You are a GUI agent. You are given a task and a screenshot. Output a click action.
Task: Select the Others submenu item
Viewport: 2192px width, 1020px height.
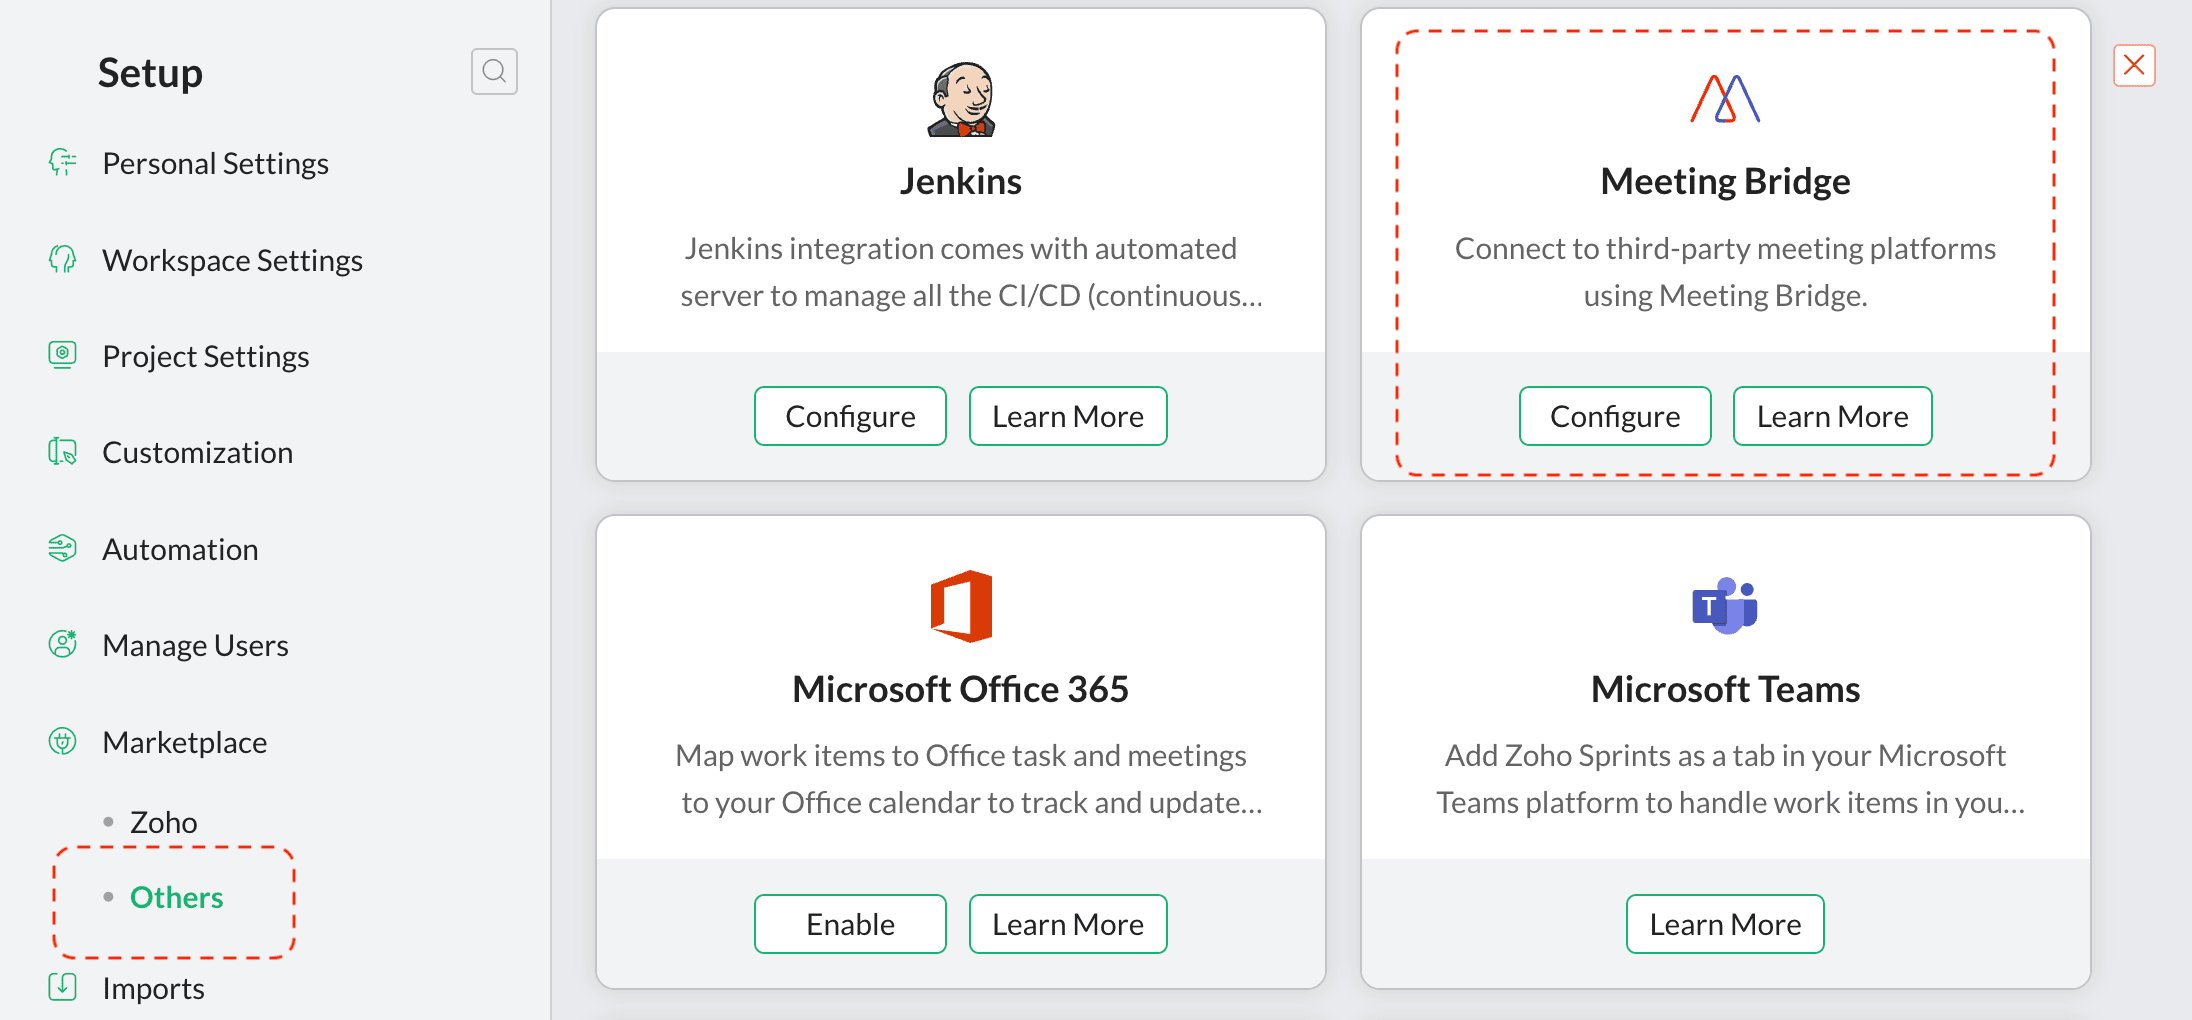[177, 898]
